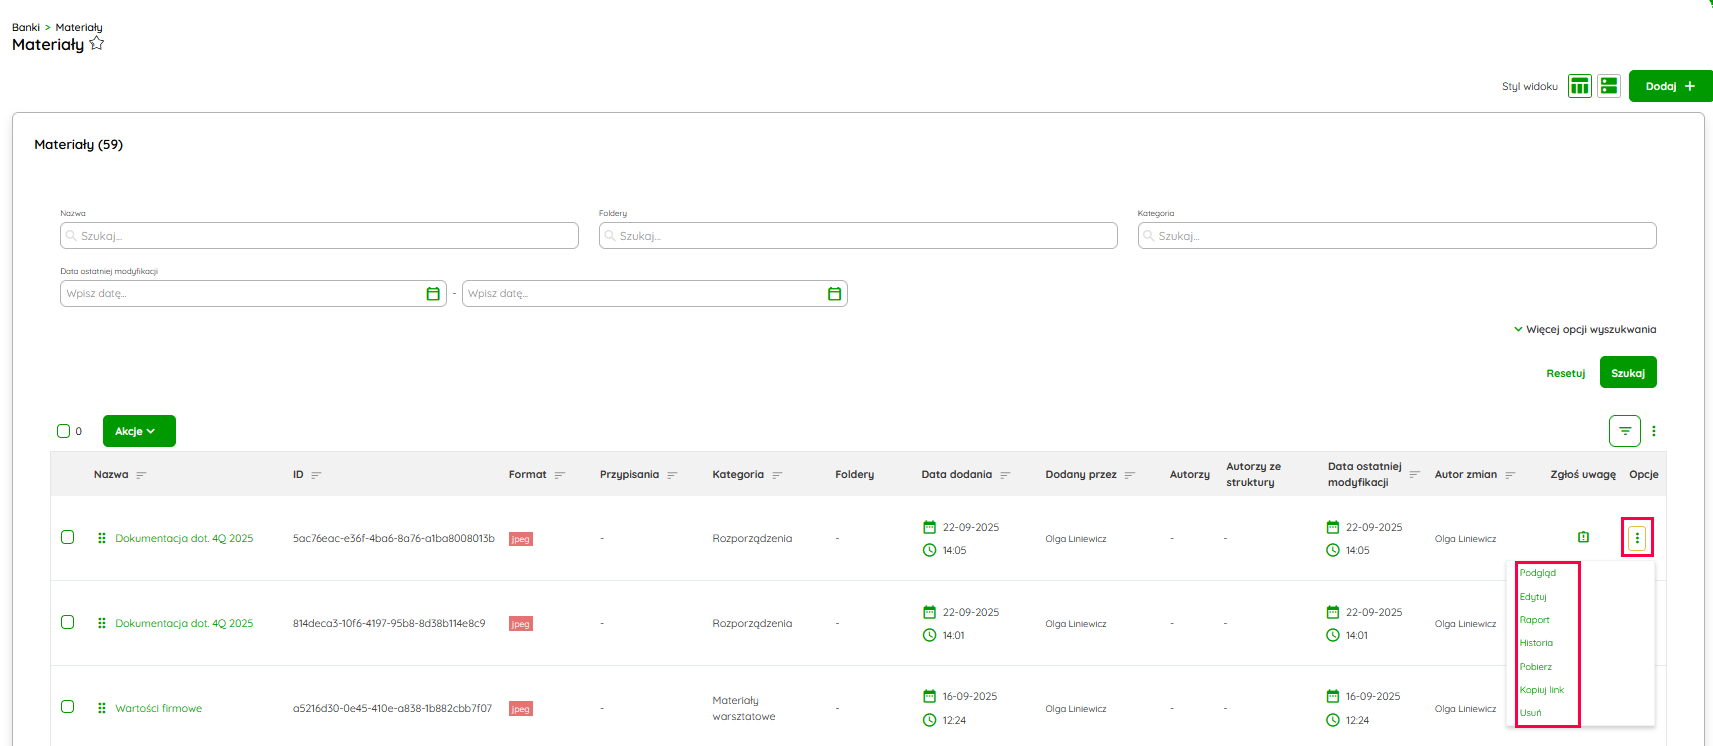Open calendar for start modification date
Image resolution: width=1713 pixels, height=746 pixels.
coord(433,294)
